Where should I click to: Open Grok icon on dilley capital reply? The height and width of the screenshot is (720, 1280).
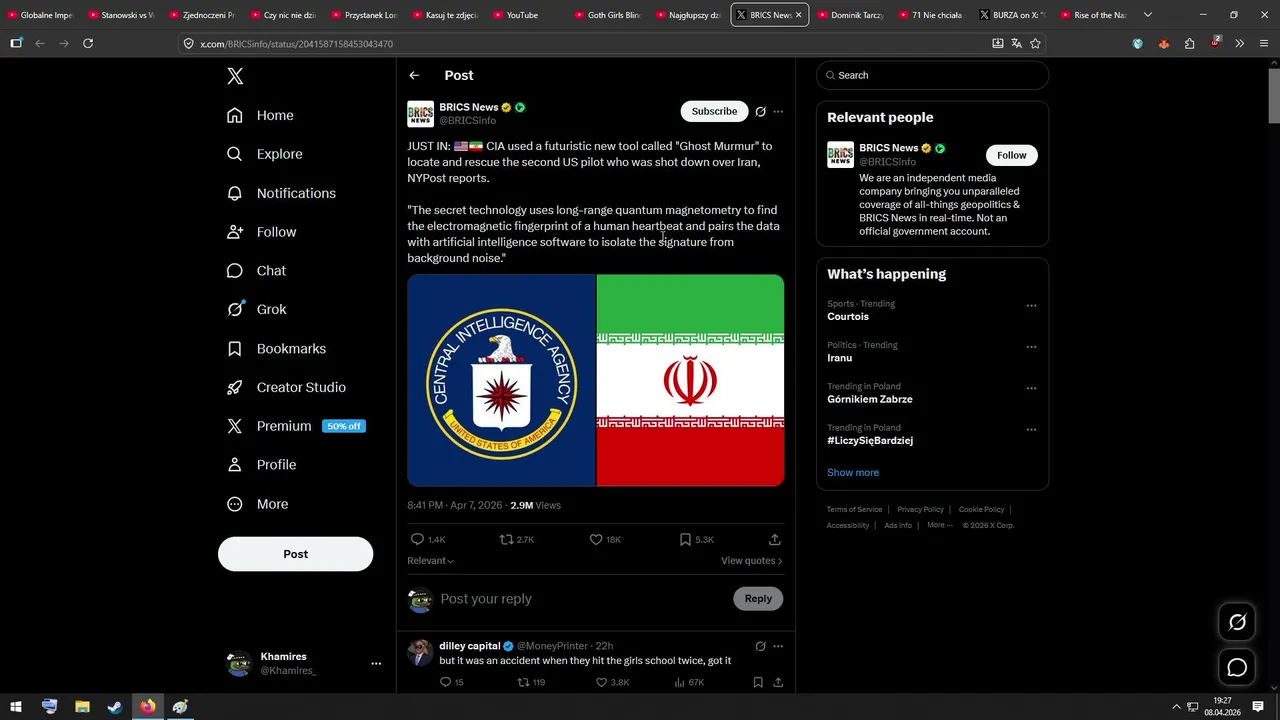[x=760, y=646]
